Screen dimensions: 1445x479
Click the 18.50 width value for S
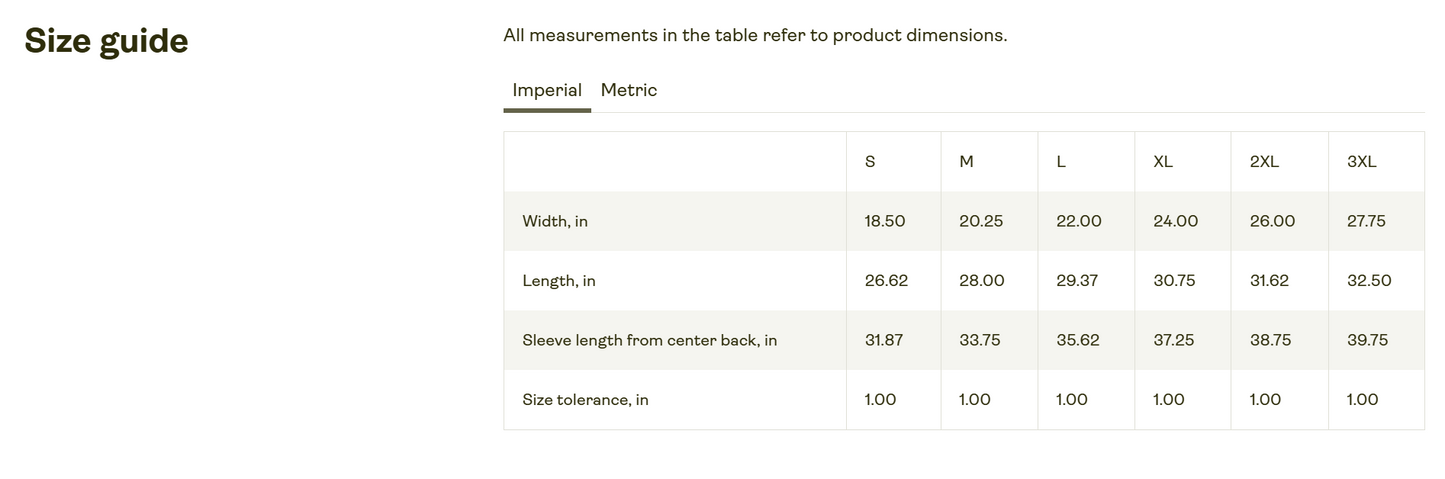tap(885, 221)
